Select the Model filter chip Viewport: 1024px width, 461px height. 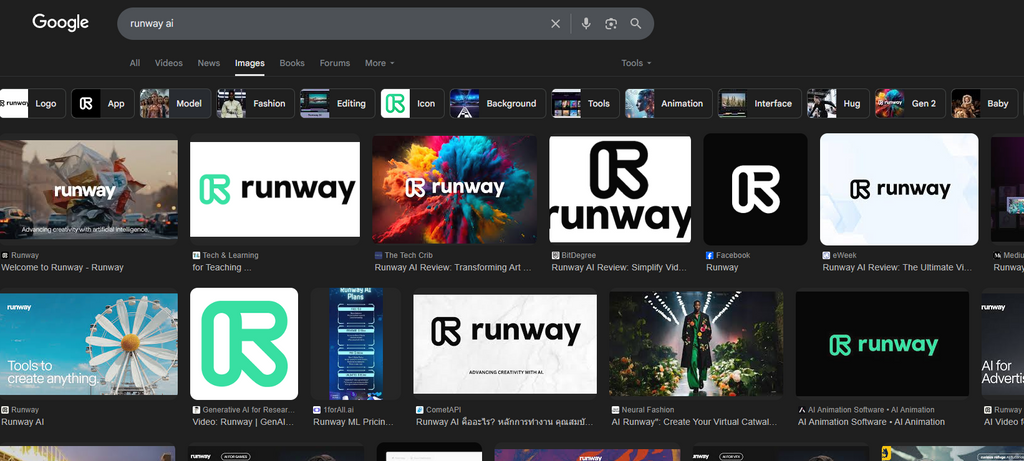[x=175, y=103]
